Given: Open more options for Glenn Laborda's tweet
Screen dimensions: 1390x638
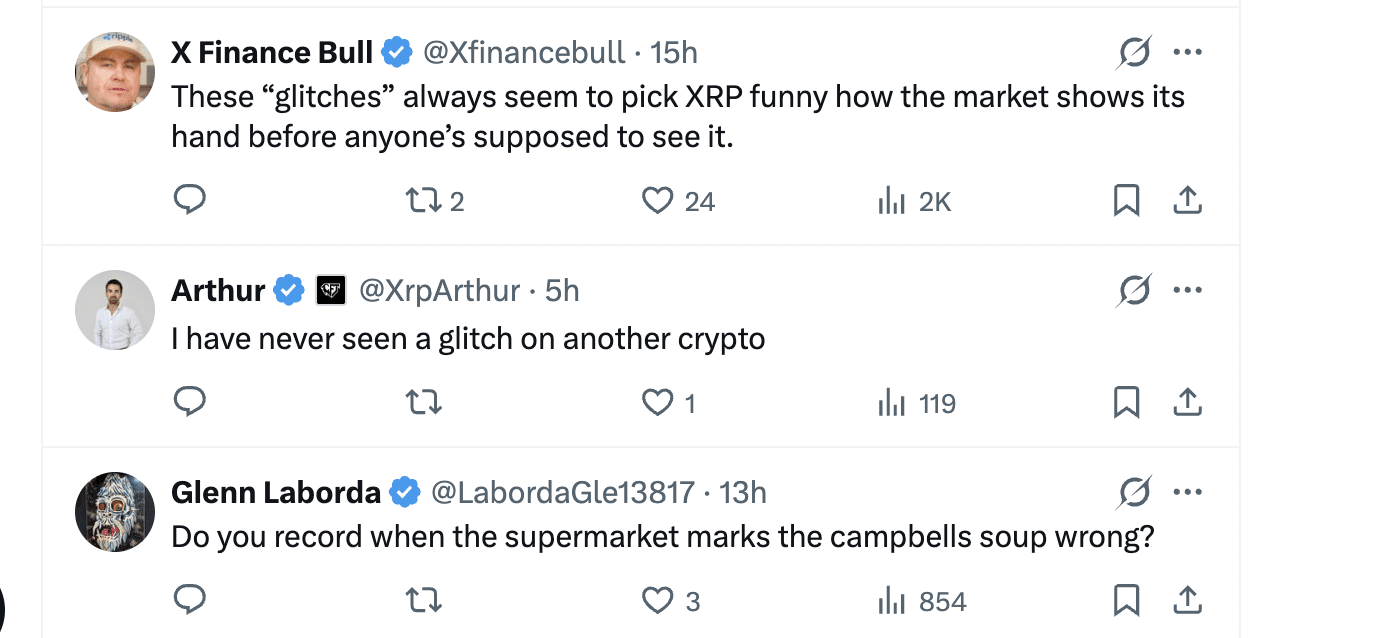Looking at the screenshot, I should click(x=1188, y=491).
